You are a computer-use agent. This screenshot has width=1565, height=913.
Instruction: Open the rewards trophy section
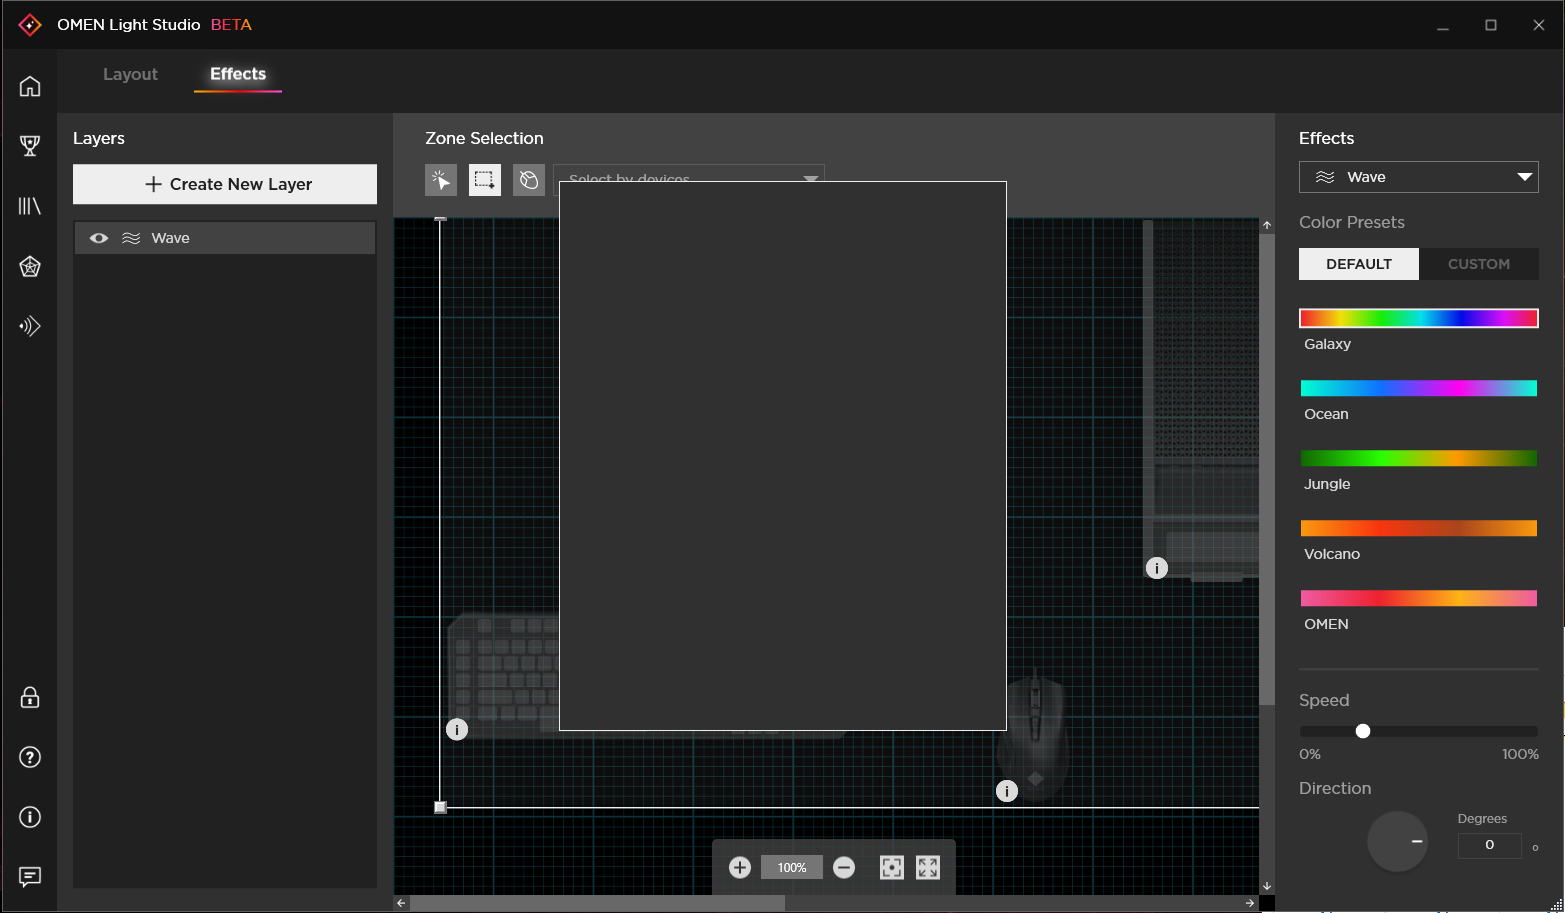(x=29, y=146)
